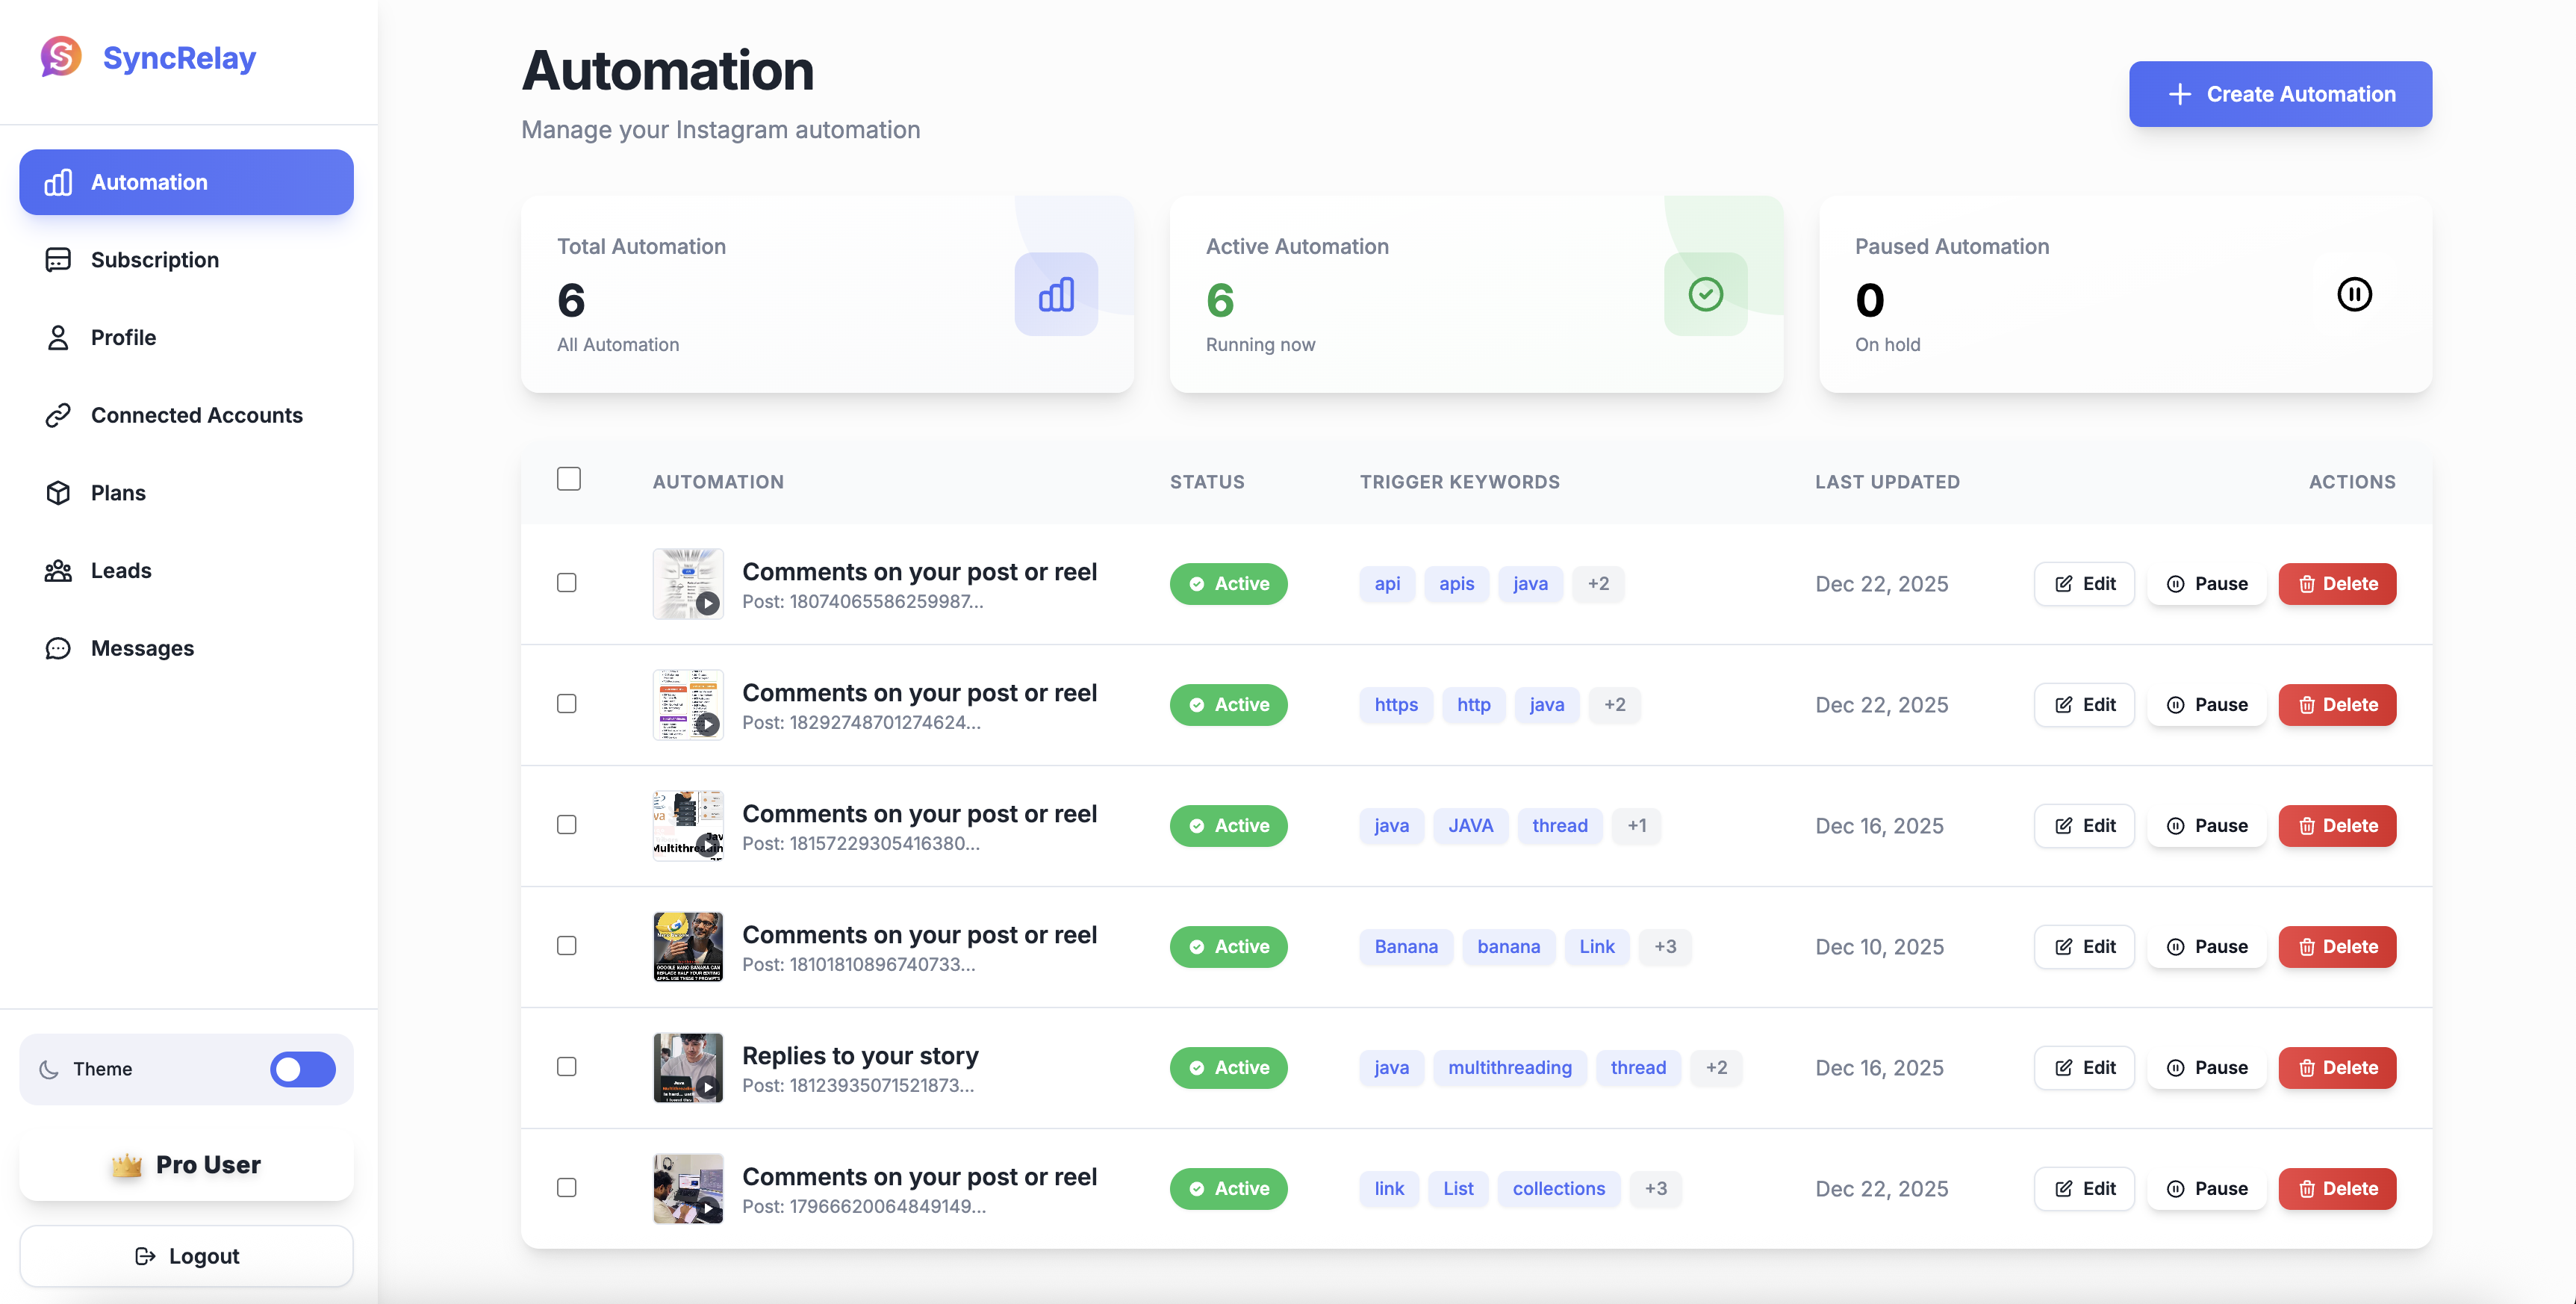Click the chain link icon beside Connected Accounts
The height and width of the screenshot is (1304, 2576).
point(58,415)
